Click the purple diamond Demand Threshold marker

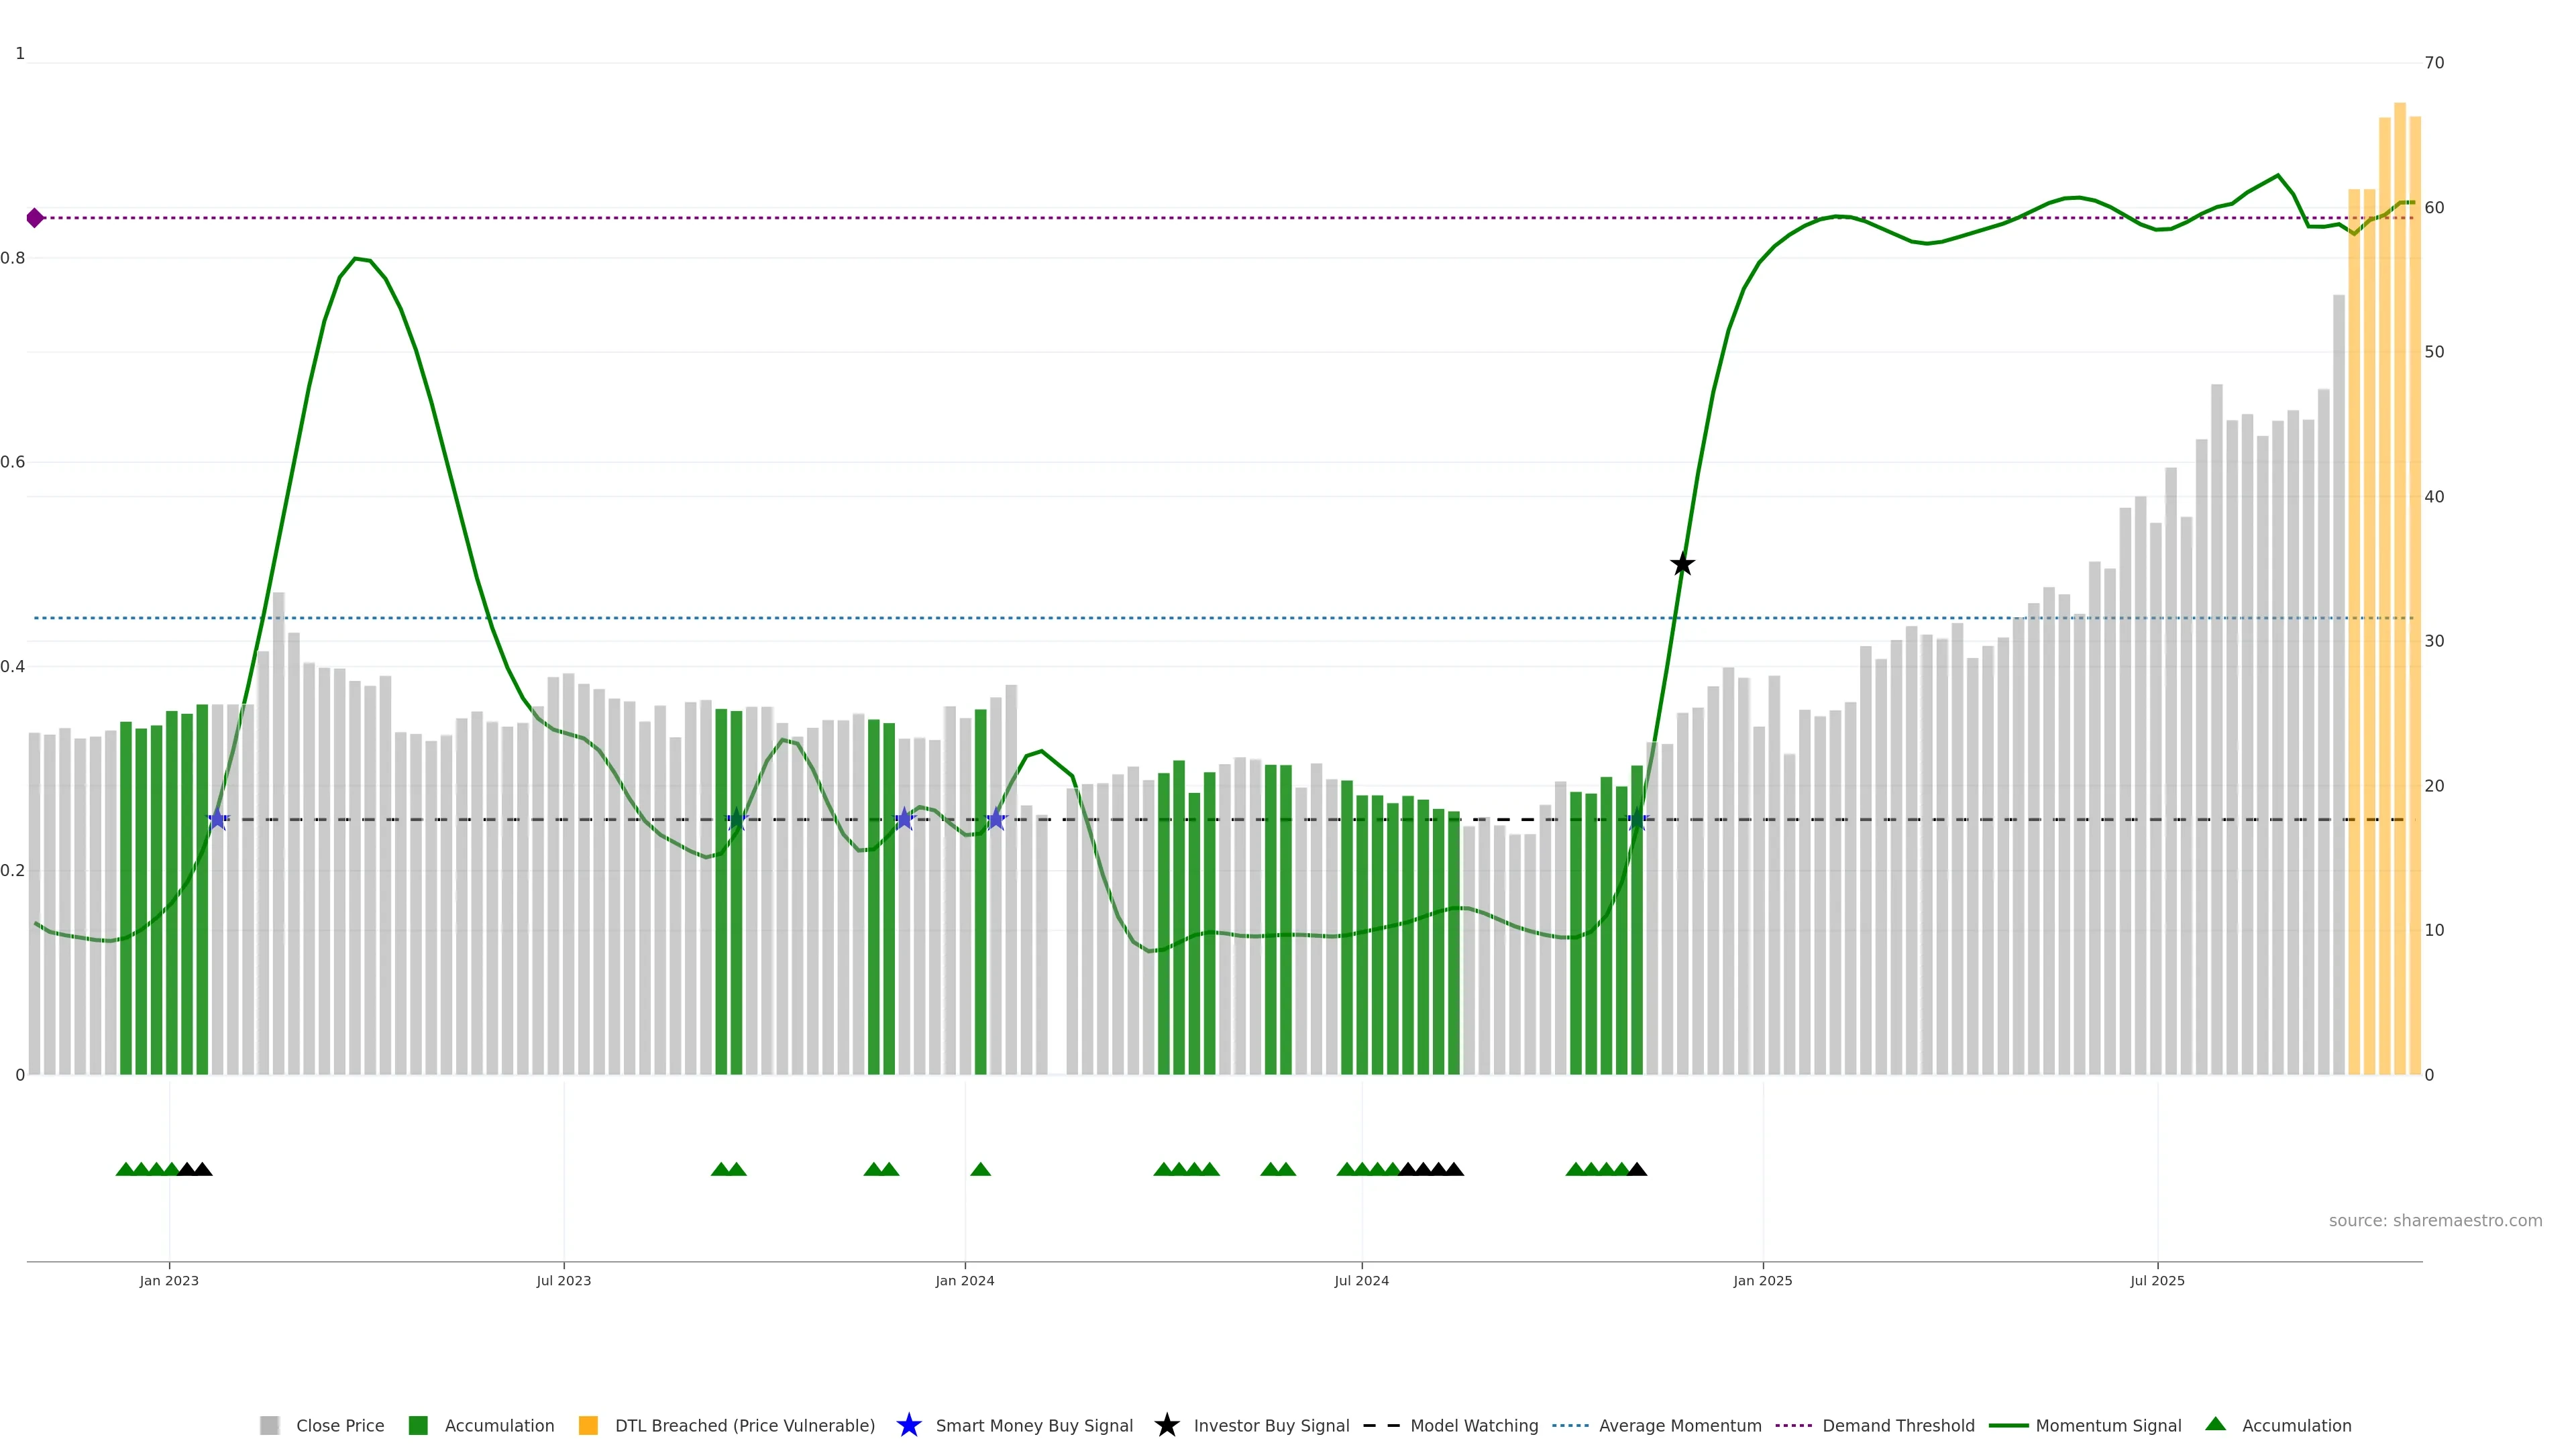35,218
